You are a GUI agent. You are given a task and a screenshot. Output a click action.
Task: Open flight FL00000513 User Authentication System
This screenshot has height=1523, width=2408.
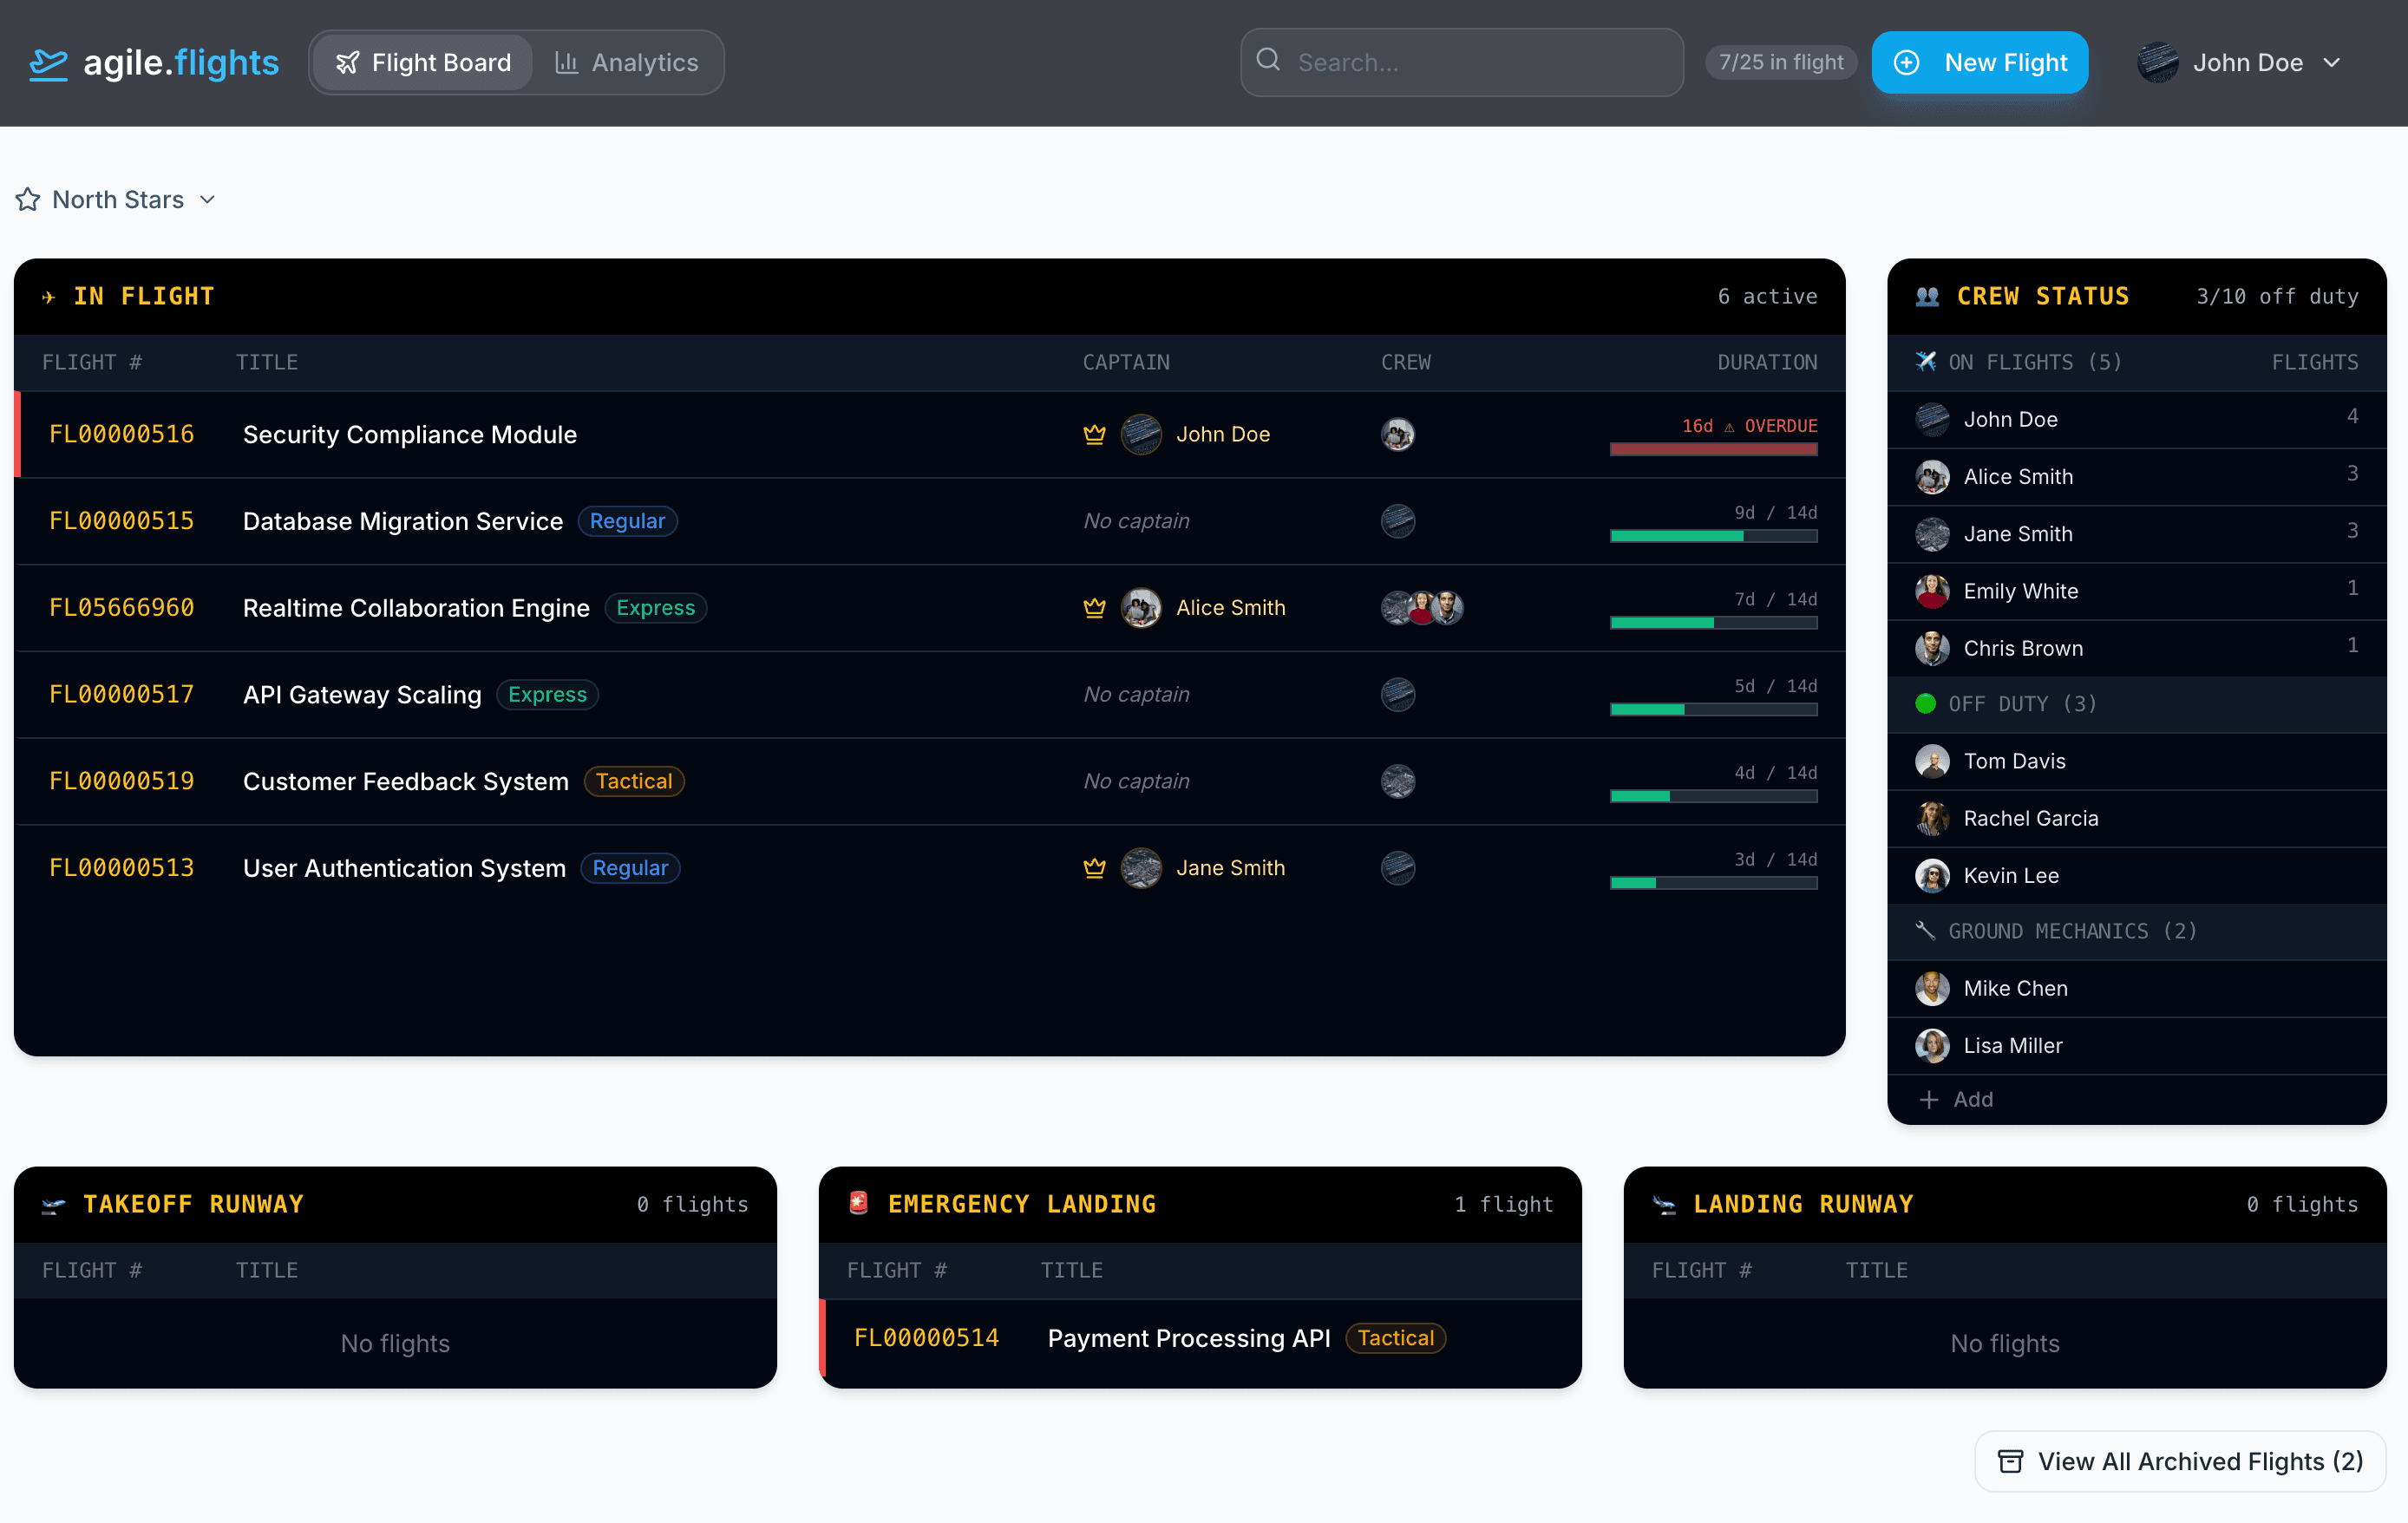[404, 868]
